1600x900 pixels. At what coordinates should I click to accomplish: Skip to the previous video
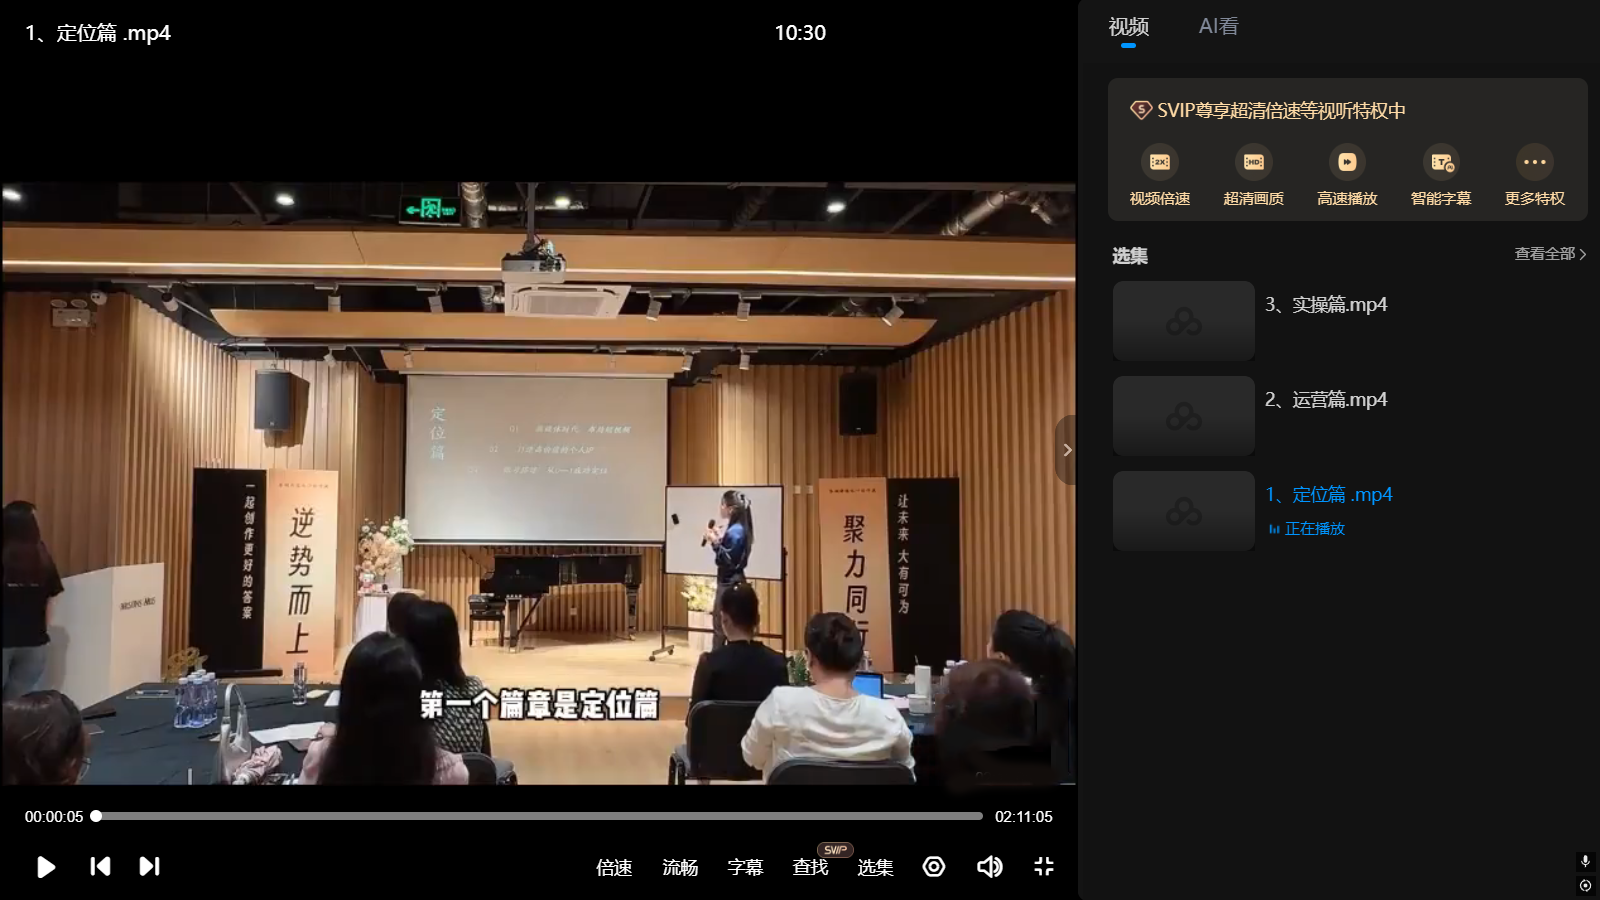[x=100, y=866]
